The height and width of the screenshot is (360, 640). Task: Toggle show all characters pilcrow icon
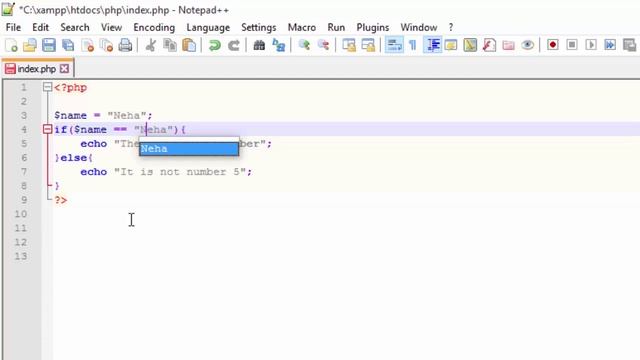point(413,45)
